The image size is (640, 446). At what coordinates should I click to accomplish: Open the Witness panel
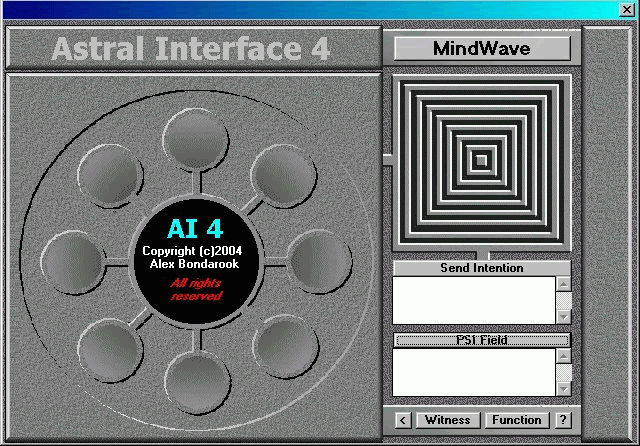point(448,420)
